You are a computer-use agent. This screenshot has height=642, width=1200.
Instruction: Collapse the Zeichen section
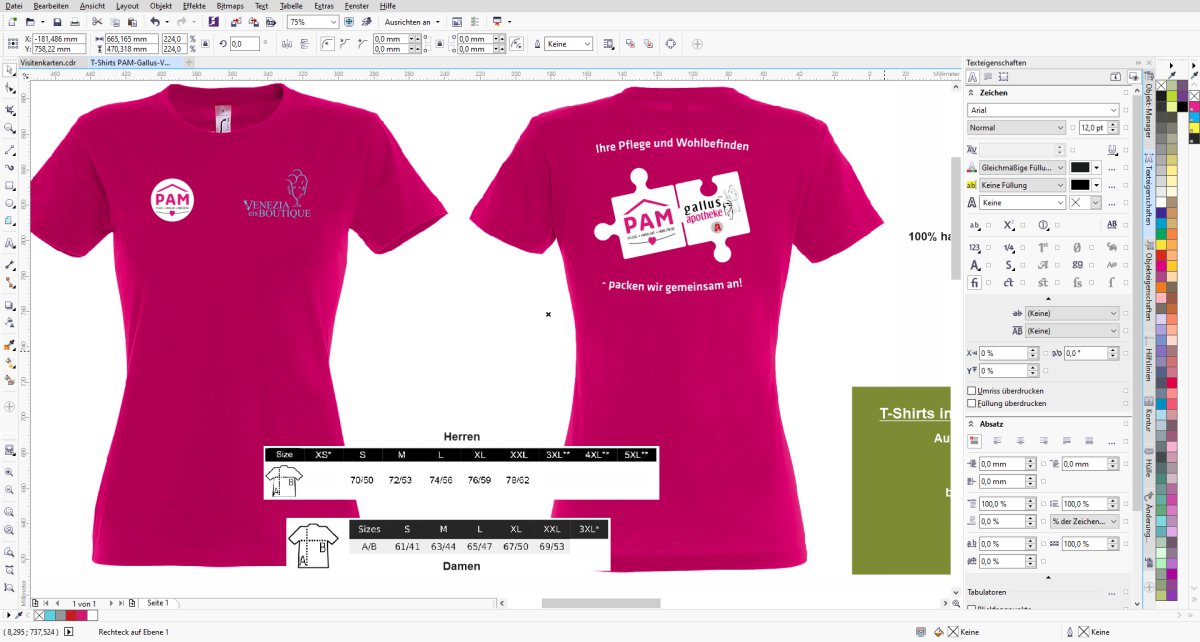(971, 92)
